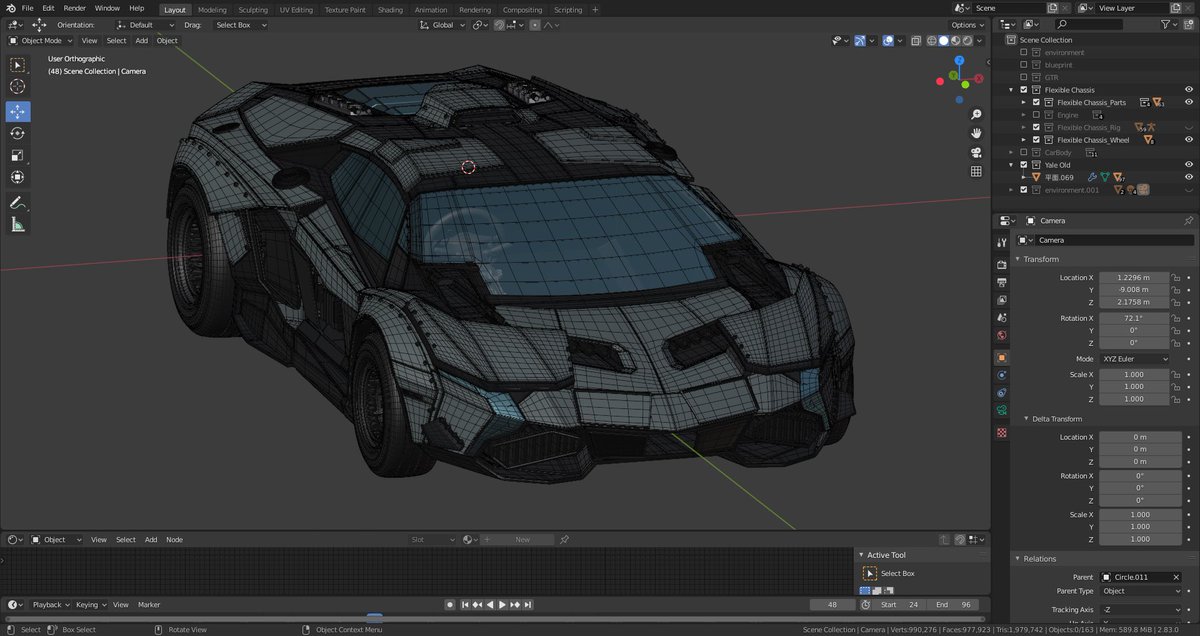Collapse the Relations panel
Image resolution: width=1200 pixels, height=636 pixels.
(x=1035, y=559)
